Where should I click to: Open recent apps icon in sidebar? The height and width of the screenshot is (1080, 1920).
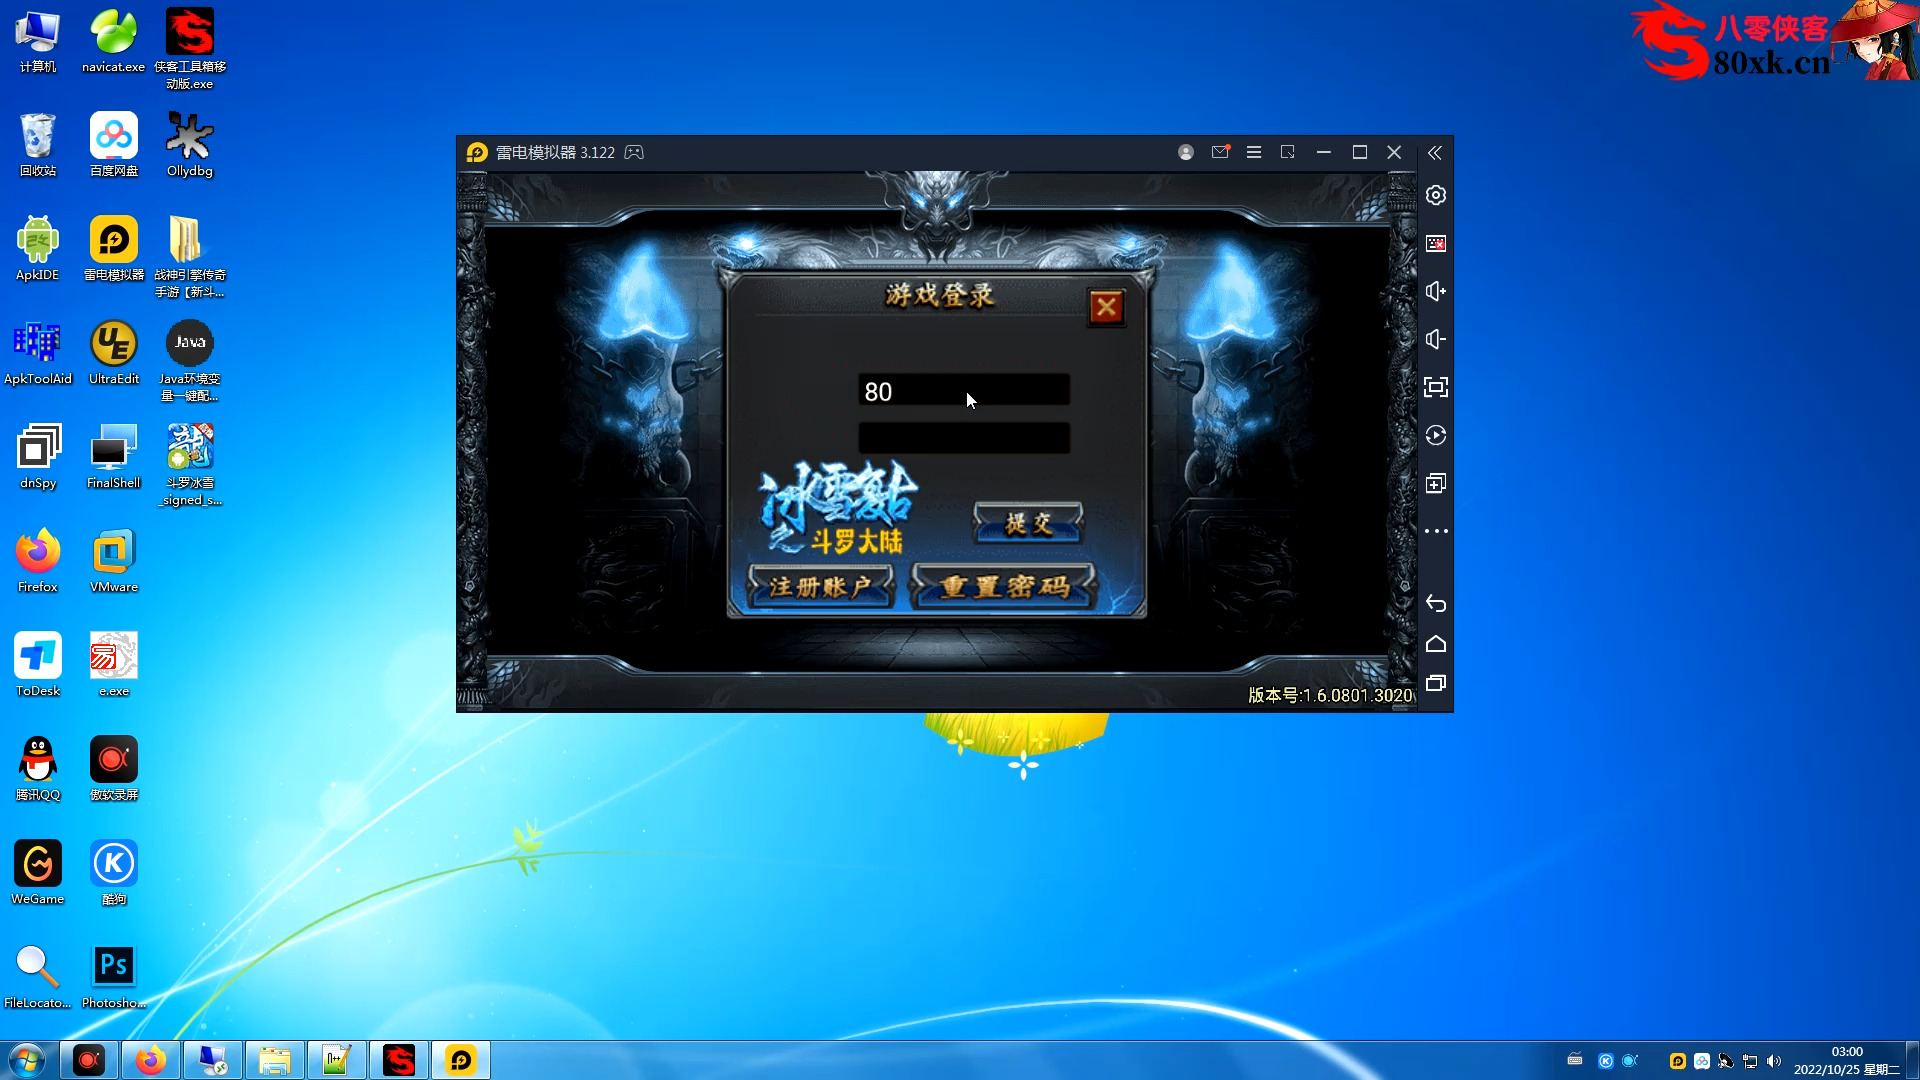(1436, 683)
